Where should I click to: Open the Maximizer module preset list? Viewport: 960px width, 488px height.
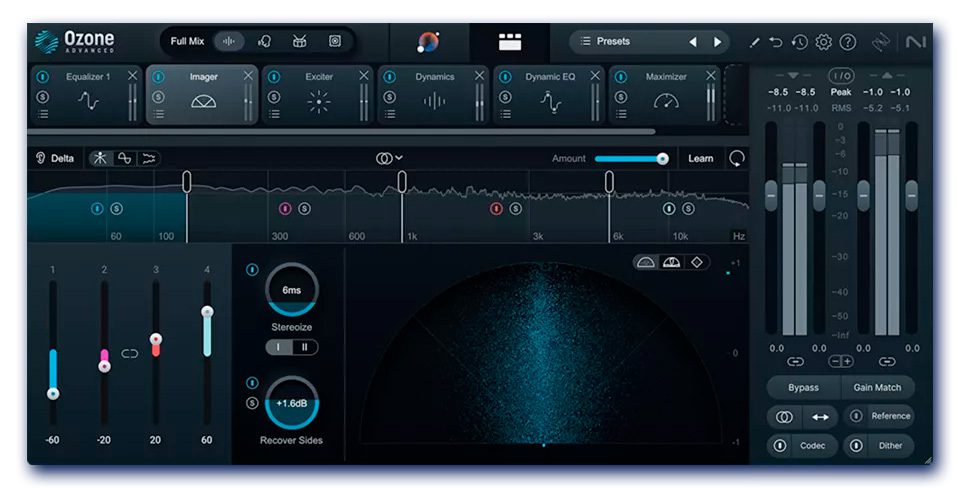(621, 114)
